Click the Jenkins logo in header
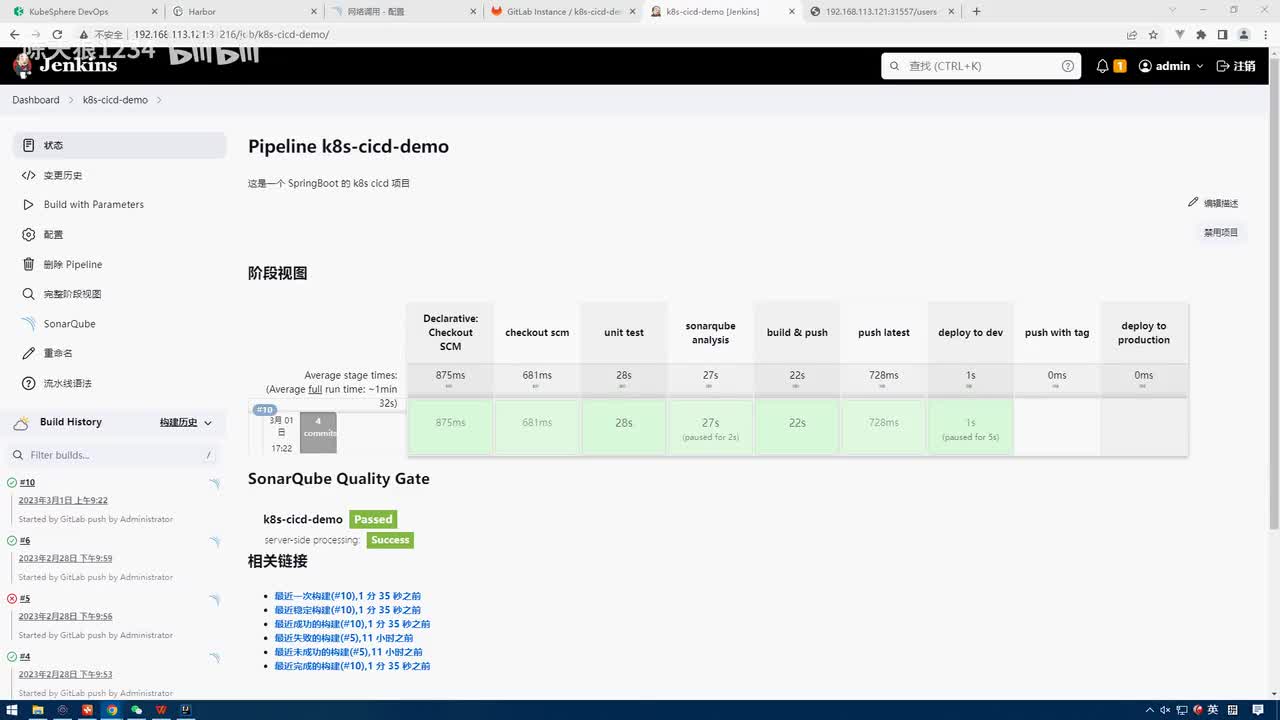1280x720 pixels. tap(64, 65)
